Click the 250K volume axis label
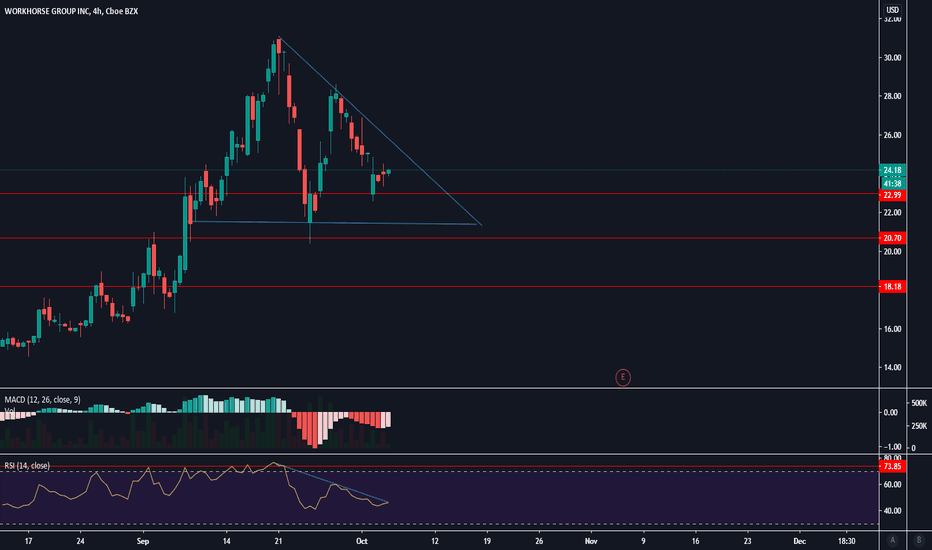This screenshot has width=932, height=550. click(919, 426)
